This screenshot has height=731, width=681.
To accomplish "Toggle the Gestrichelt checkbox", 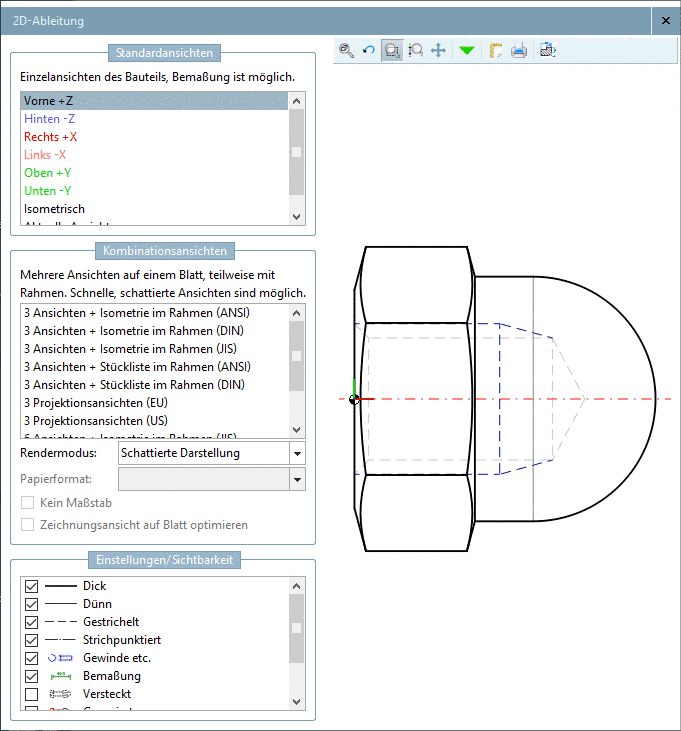I will (31, 622).
